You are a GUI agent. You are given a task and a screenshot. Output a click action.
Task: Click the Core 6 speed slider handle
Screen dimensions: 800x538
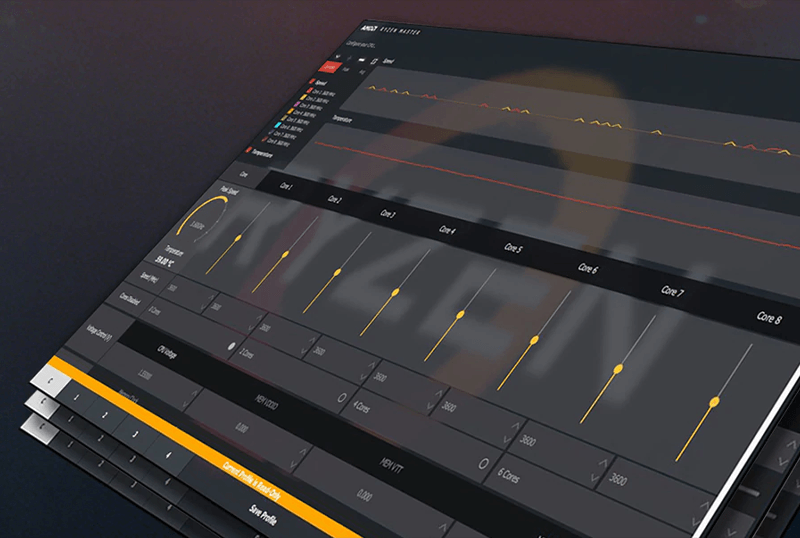pos(534,339)
